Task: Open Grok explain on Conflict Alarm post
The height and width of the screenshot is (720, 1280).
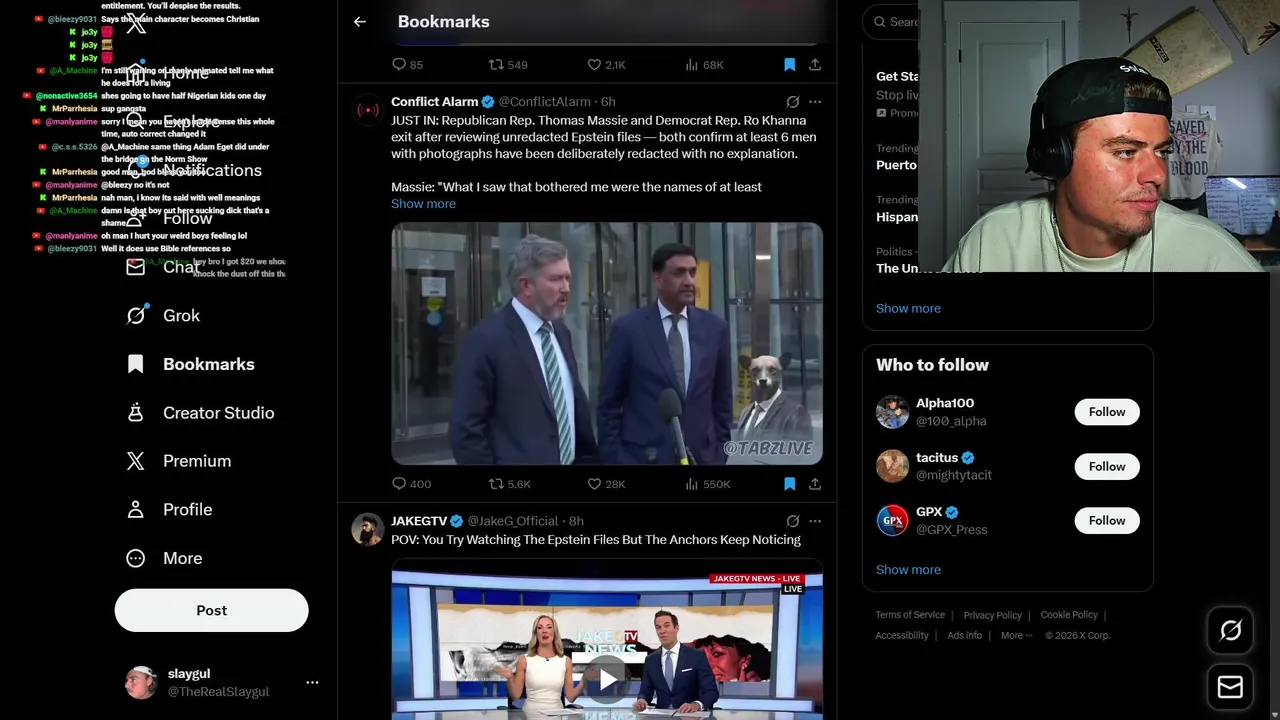Action: tap(793, 102)
